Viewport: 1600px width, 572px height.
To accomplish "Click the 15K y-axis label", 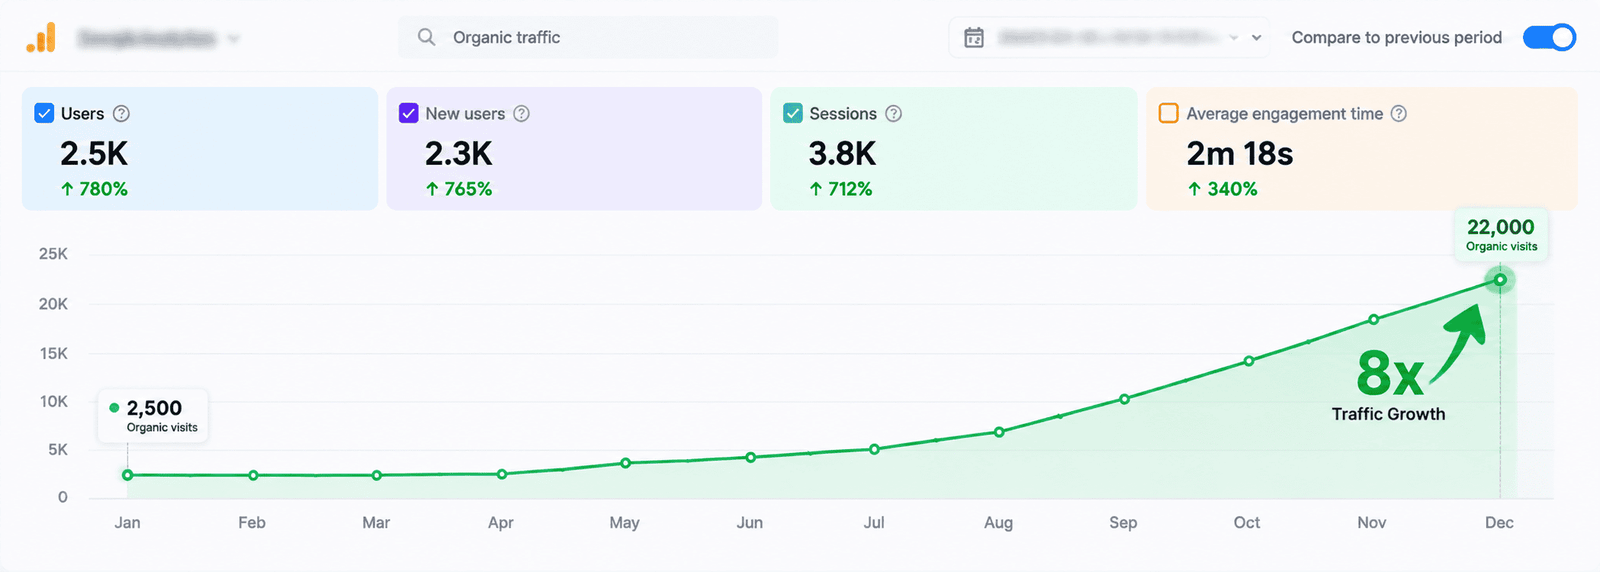I will pos(53,353).
